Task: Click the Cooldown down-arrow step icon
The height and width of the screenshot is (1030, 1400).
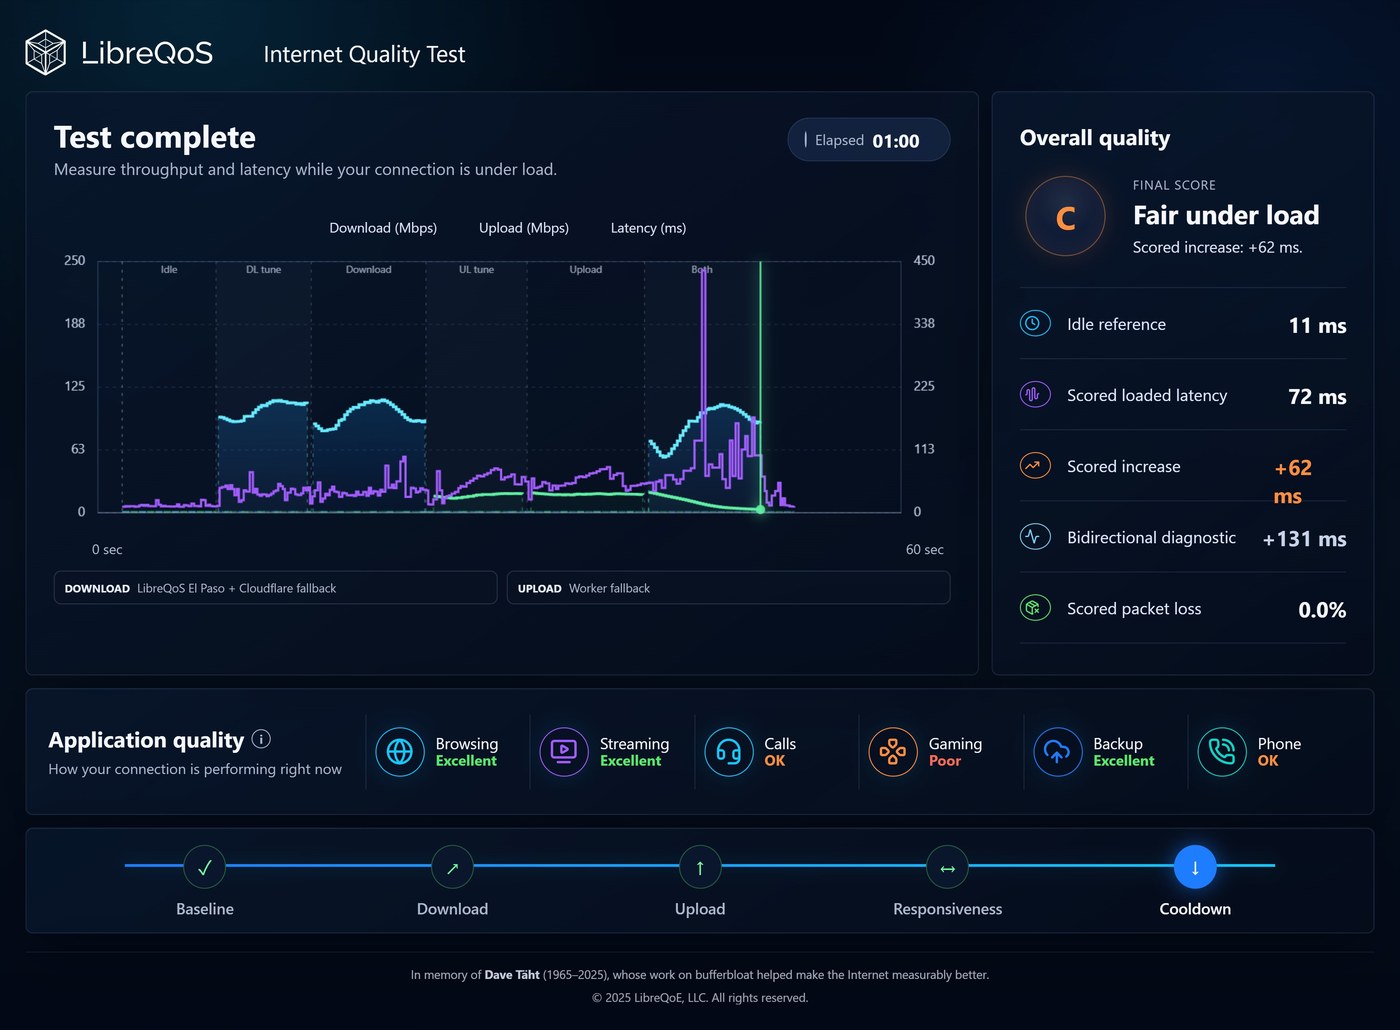Action: [x=1195, y=867]
